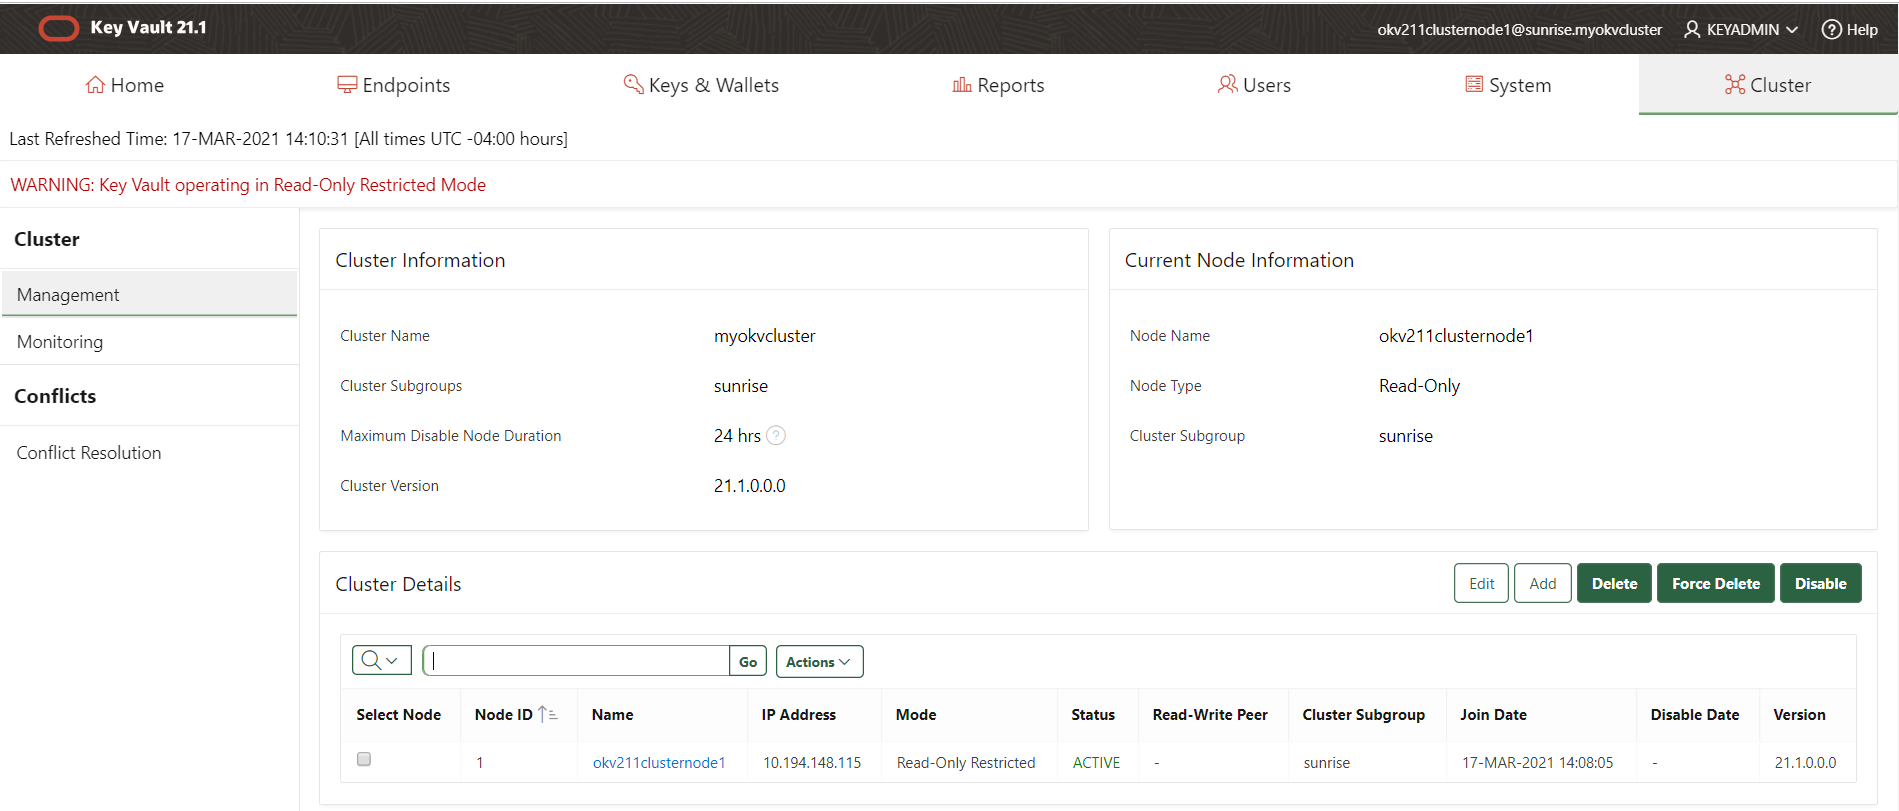Screen dimensions: 1899x811
Task: Click the logged-in node address in header
Action: (x=1519, y=30)
